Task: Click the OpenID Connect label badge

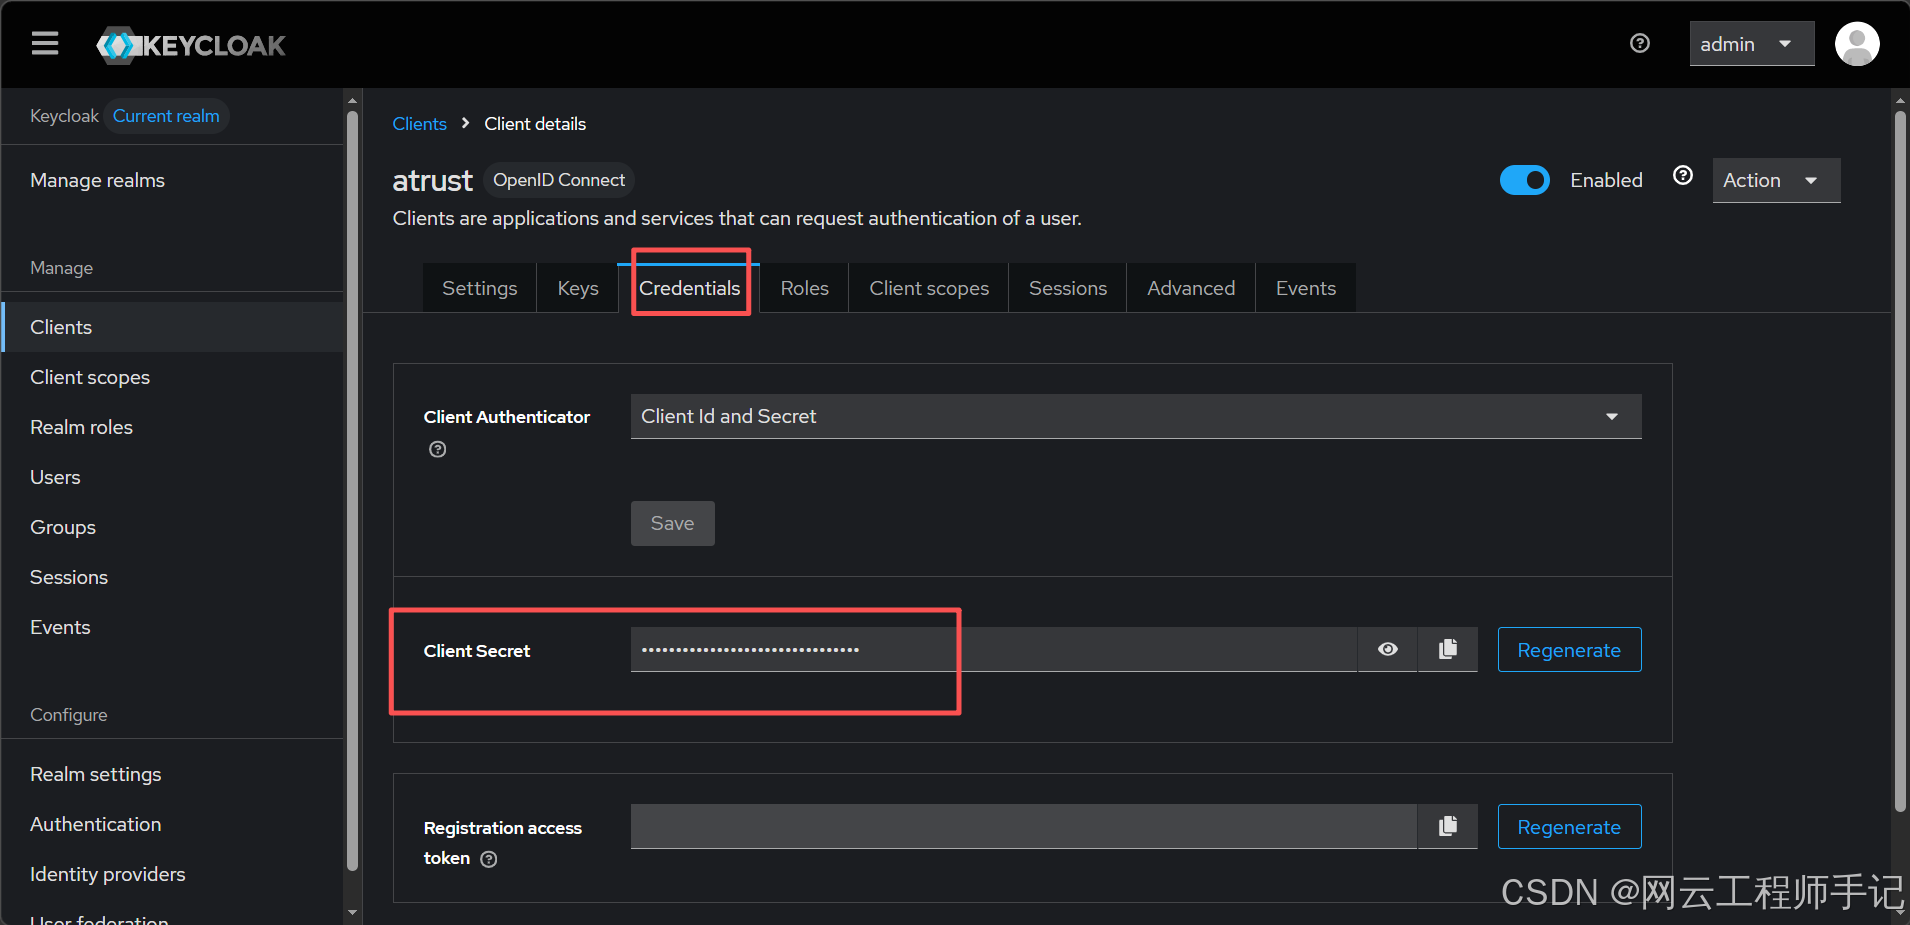Action: click(x=559, y=180)
